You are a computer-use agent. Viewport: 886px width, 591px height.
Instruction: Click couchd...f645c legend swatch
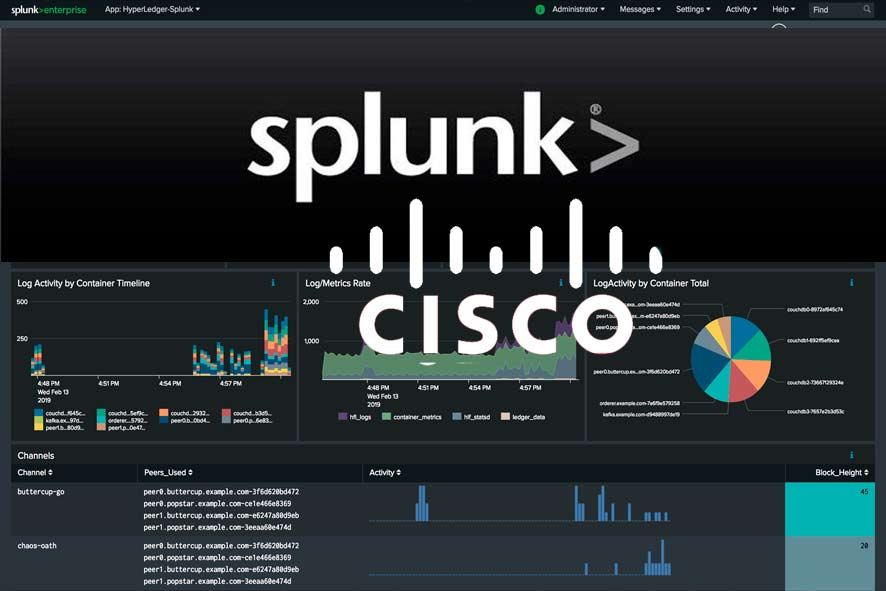[38, 413]
